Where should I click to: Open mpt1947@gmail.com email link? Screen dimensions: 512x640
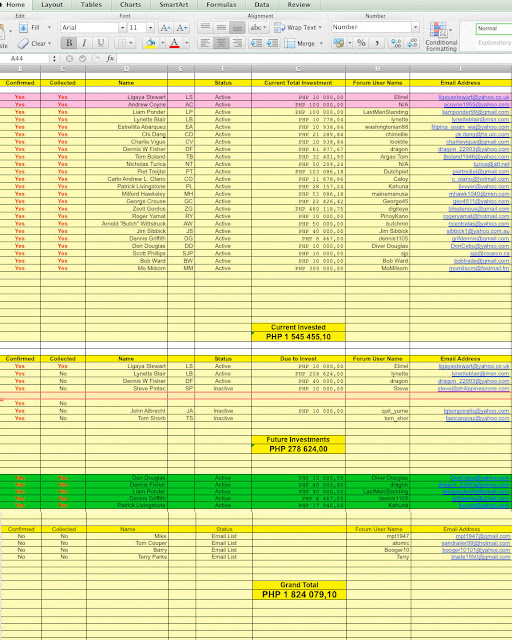[x=483, y=536]
